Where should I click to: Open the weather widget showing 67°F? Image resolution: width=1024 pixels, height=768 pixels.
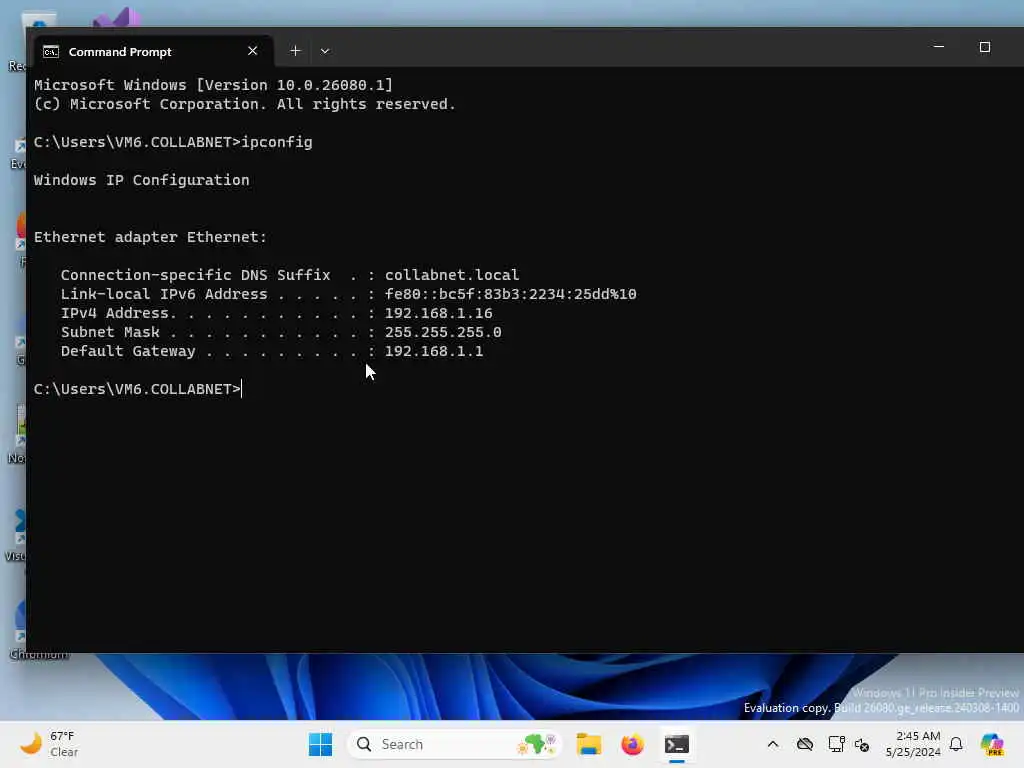[50, 744]
